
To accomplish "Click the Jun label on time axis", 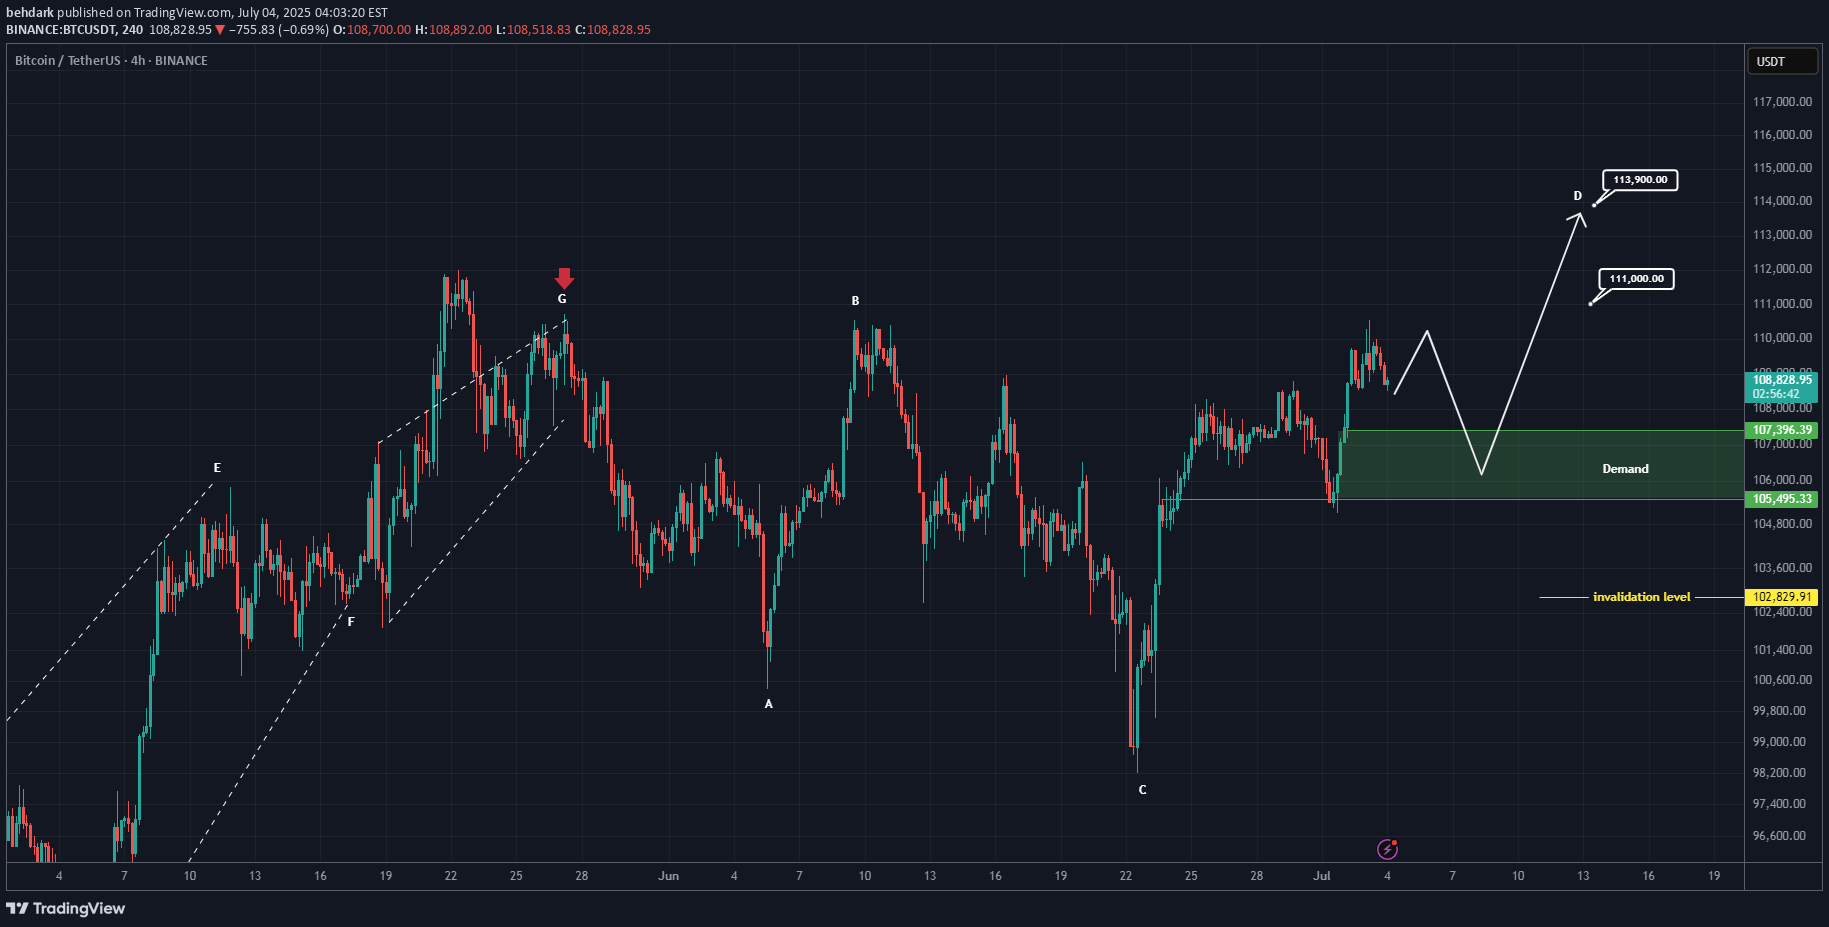I will [669, 876].
